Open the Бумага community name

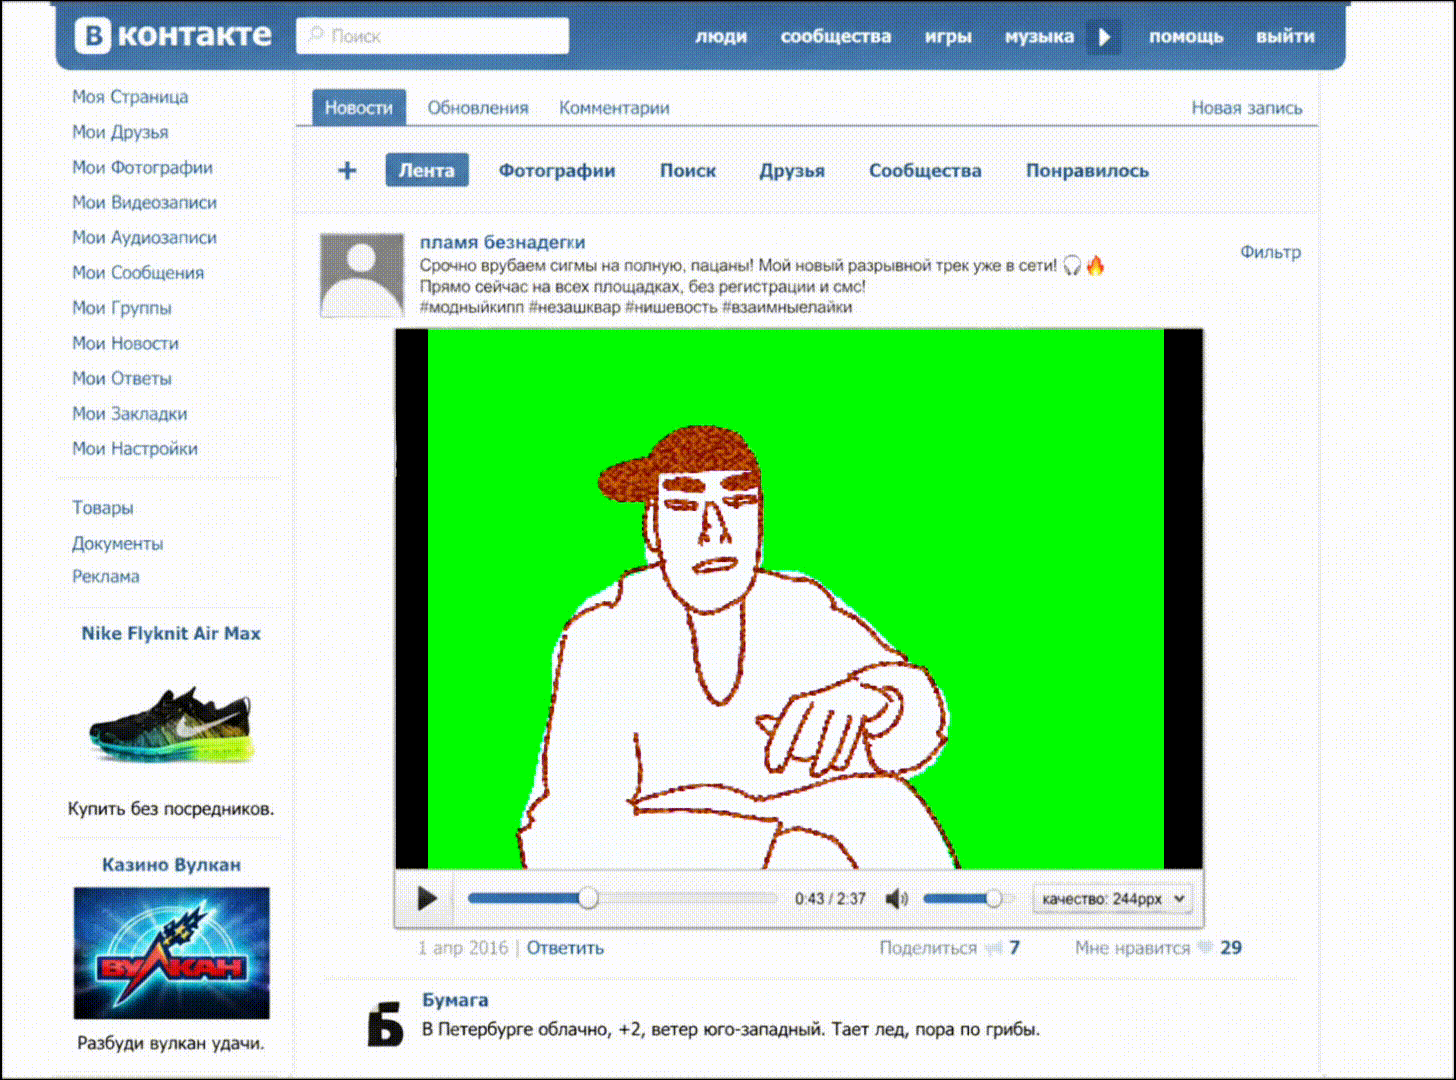pyautogui.click(x=455, y=1000)
